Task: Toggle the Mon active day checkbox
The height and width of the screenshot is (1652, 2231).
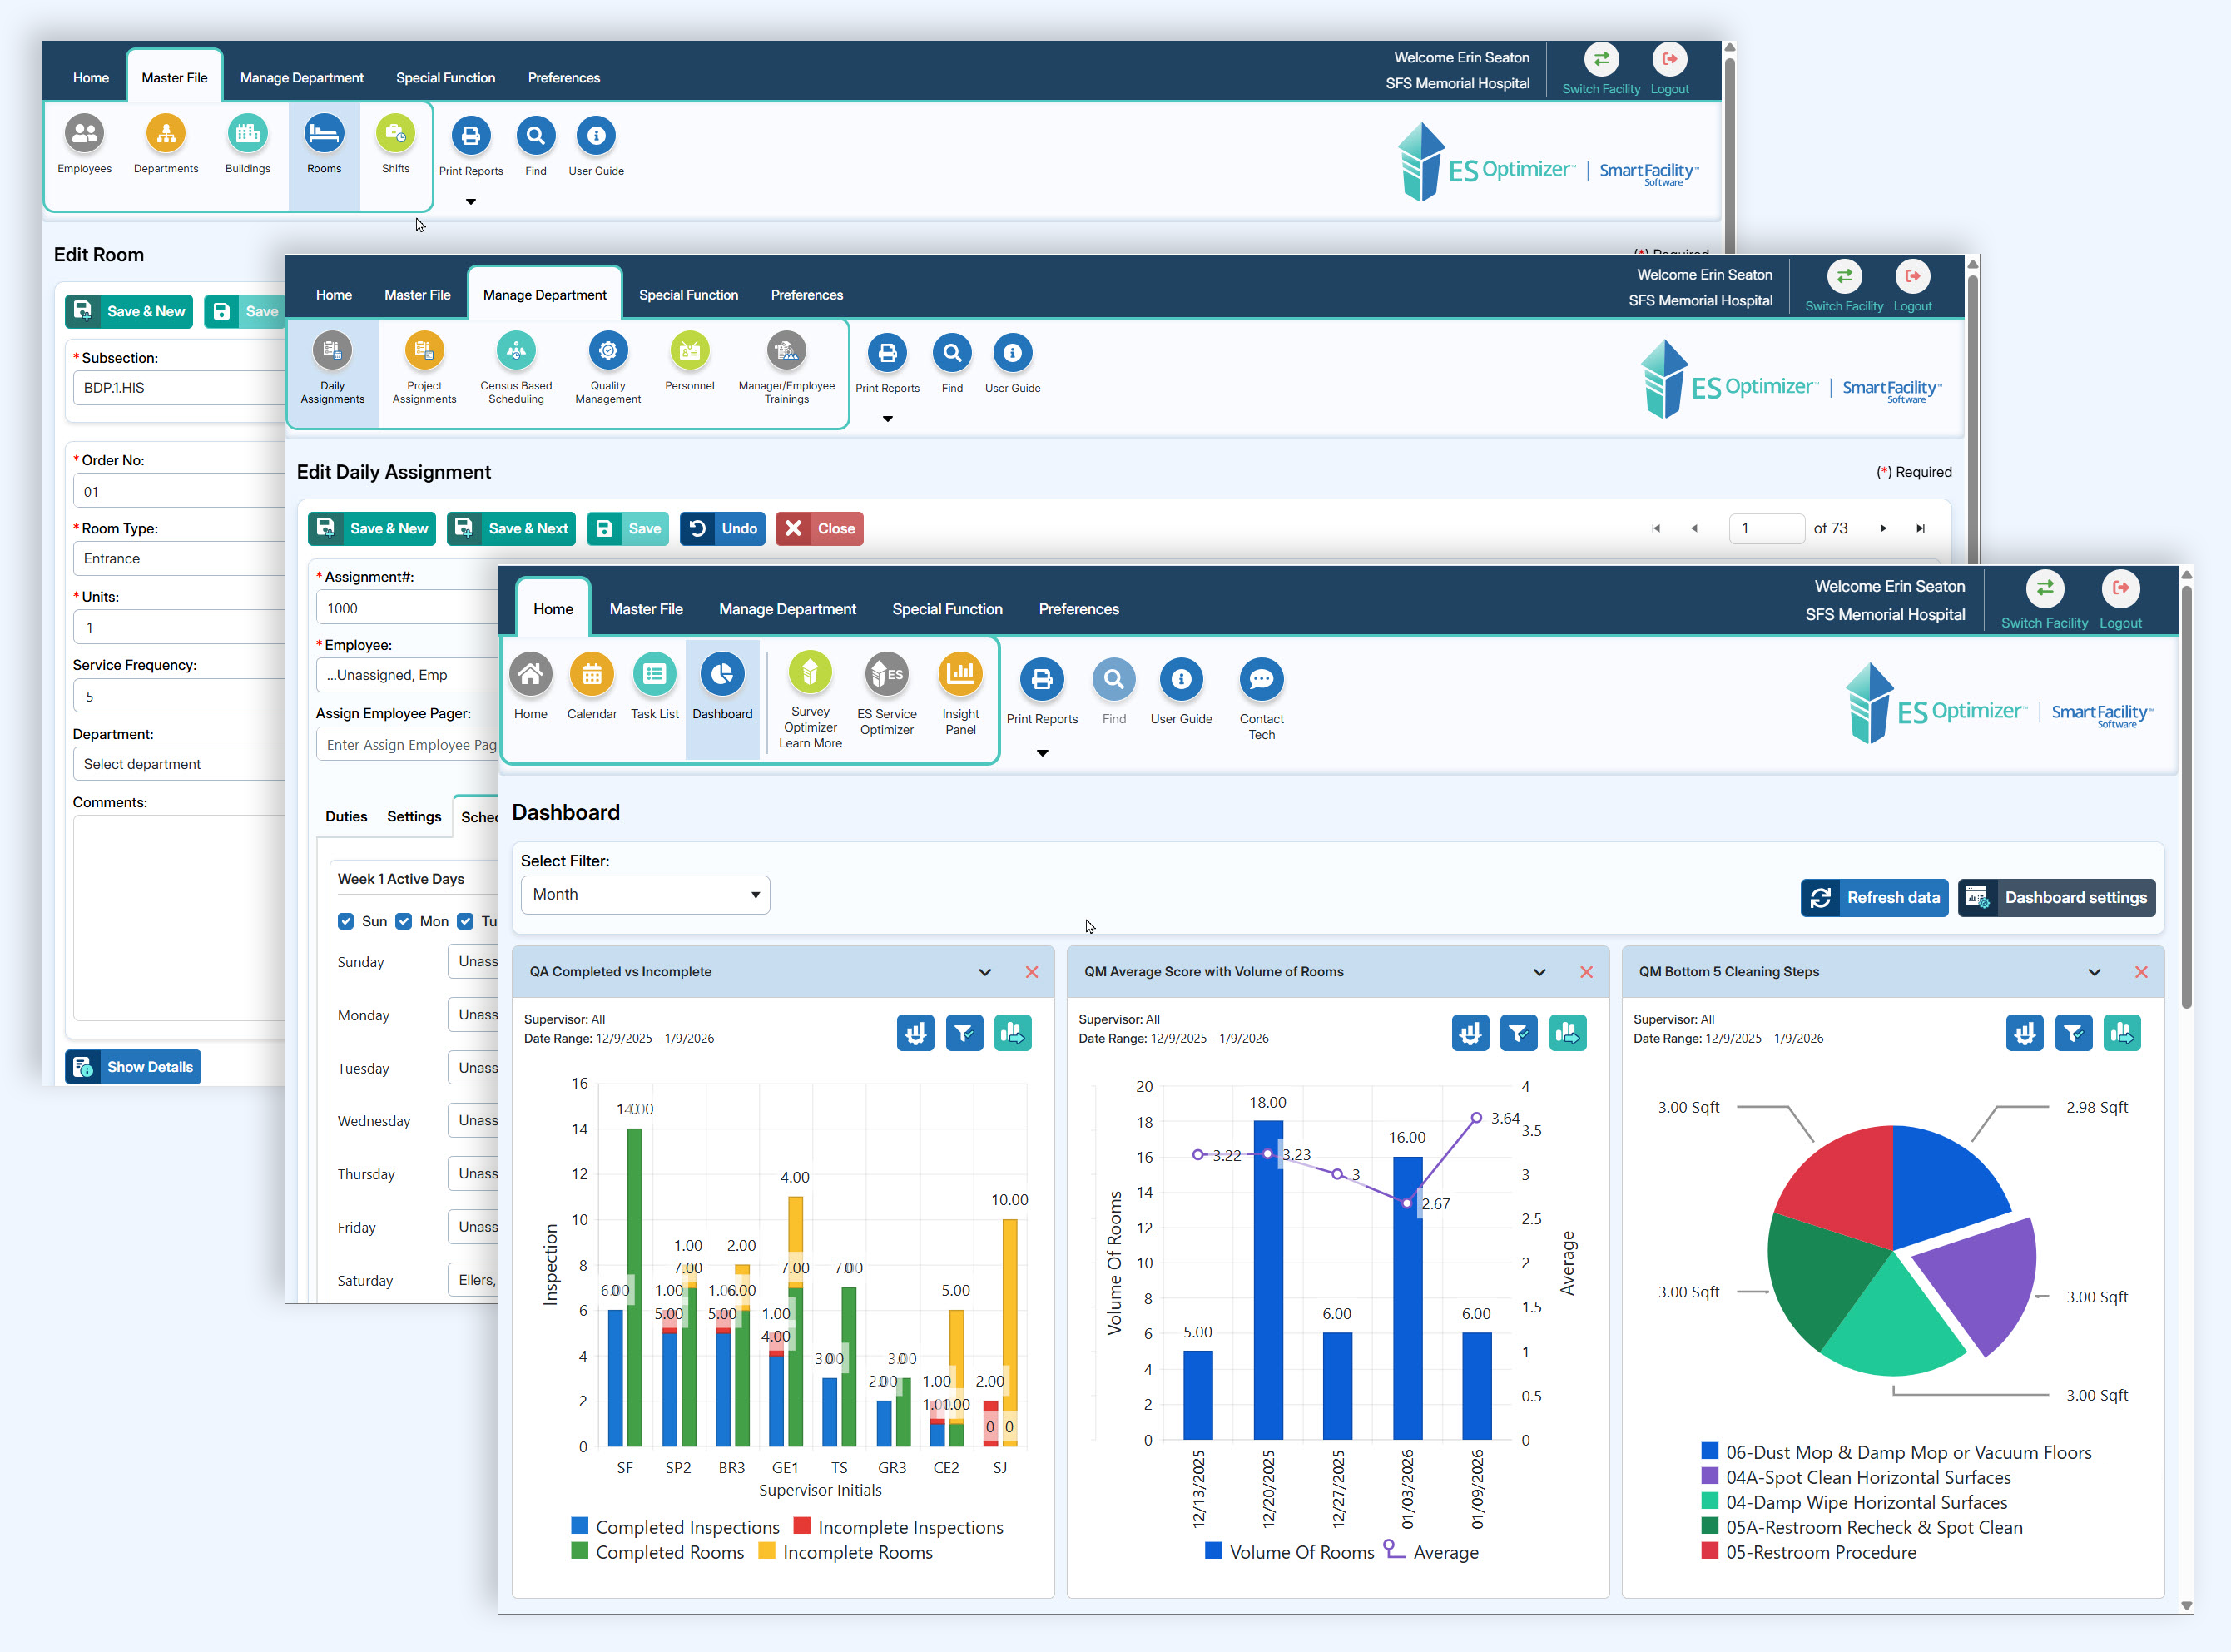Action: pos(404,921)
